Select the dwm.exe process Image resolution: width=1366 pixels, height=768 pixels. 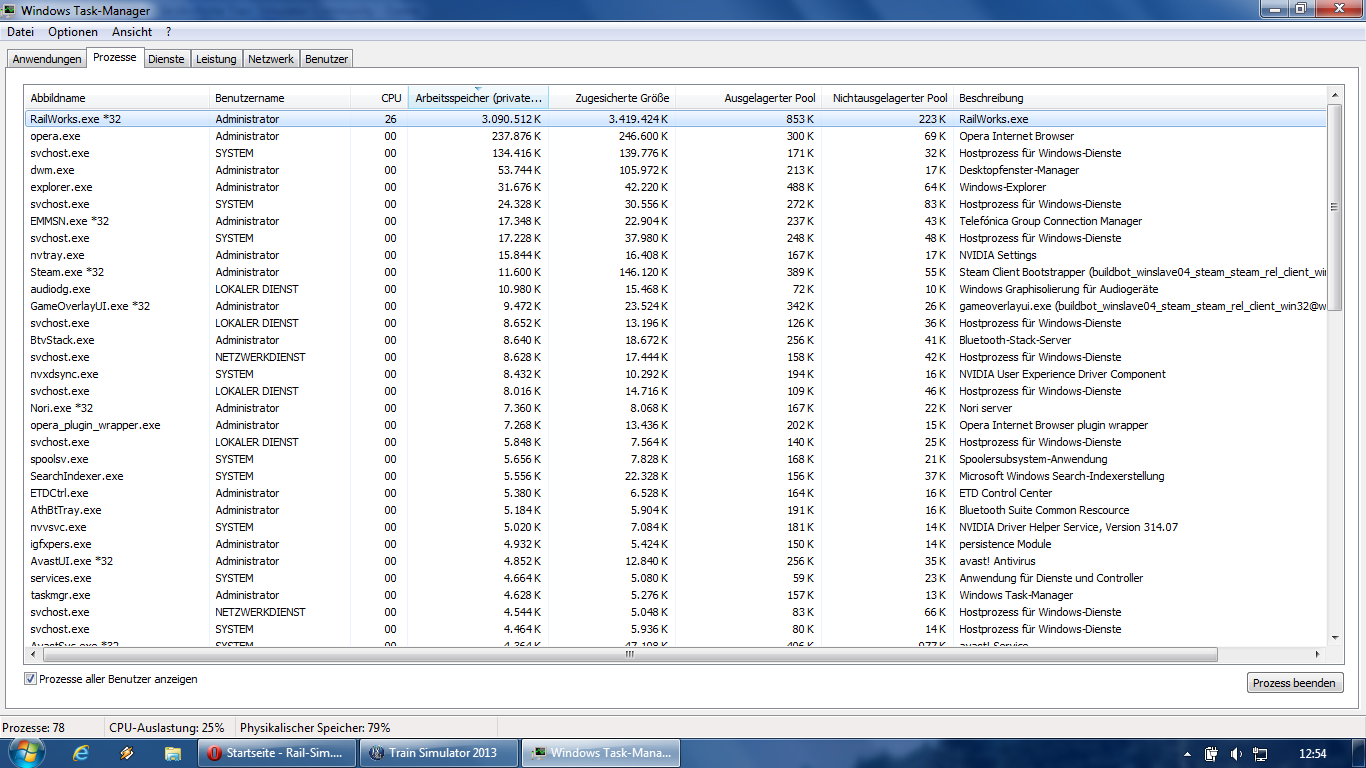pyautogui.click(x=676, y=170)
